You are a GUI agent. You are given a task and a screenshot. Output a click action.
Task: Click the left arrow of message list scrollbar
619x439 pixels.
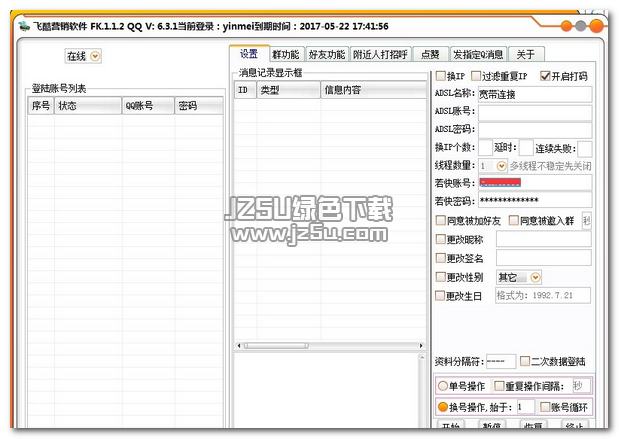click(x=238, y=345)
